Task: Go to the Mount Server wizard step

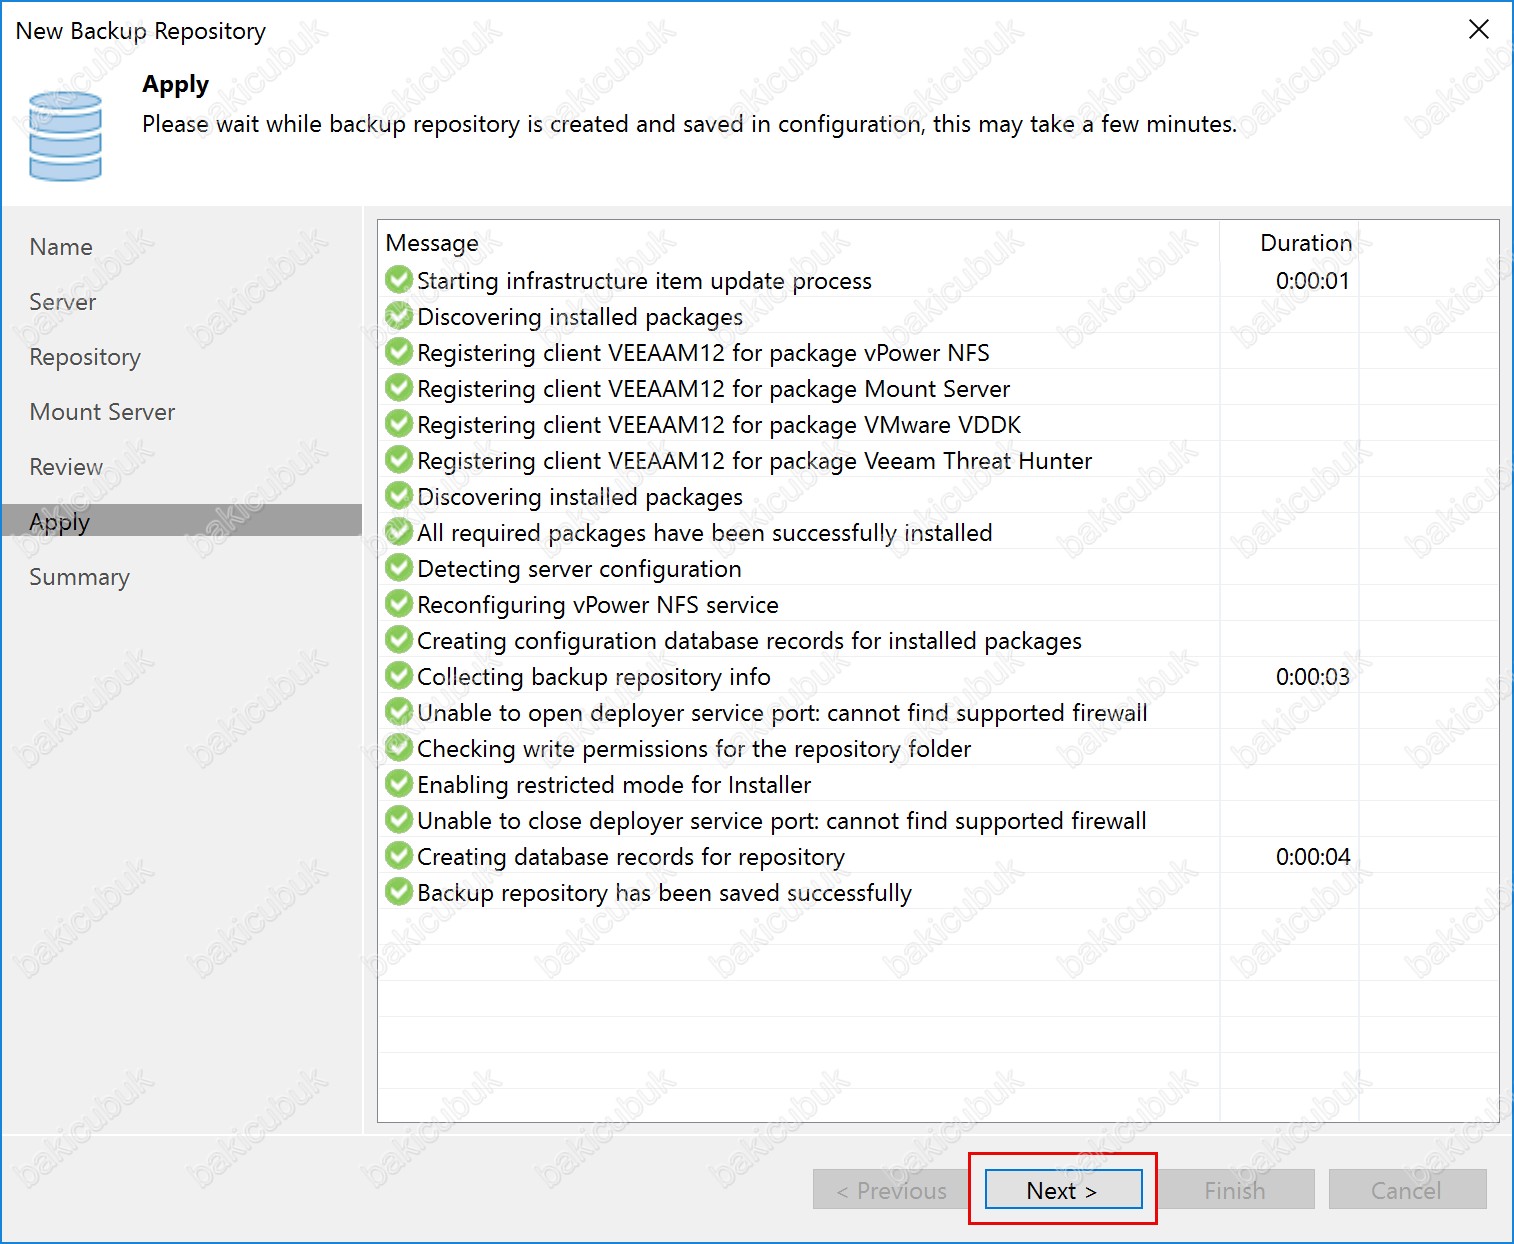Action: [x=102, y=412]
